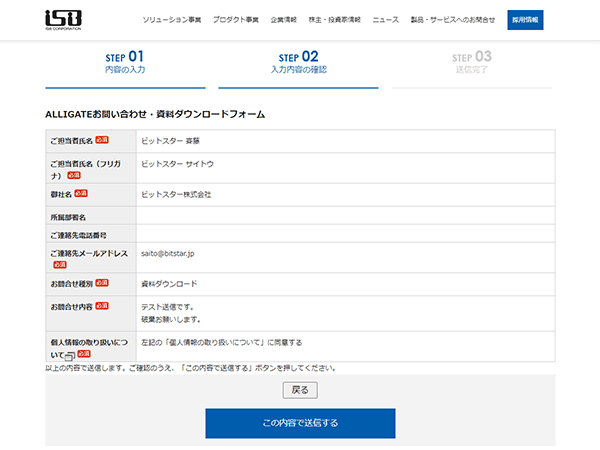The width and height of the screenshot is (600, 450).
Task: Select 株主・投資家情報 in the header
Action: pyautogui.click(x=334, y=20)
